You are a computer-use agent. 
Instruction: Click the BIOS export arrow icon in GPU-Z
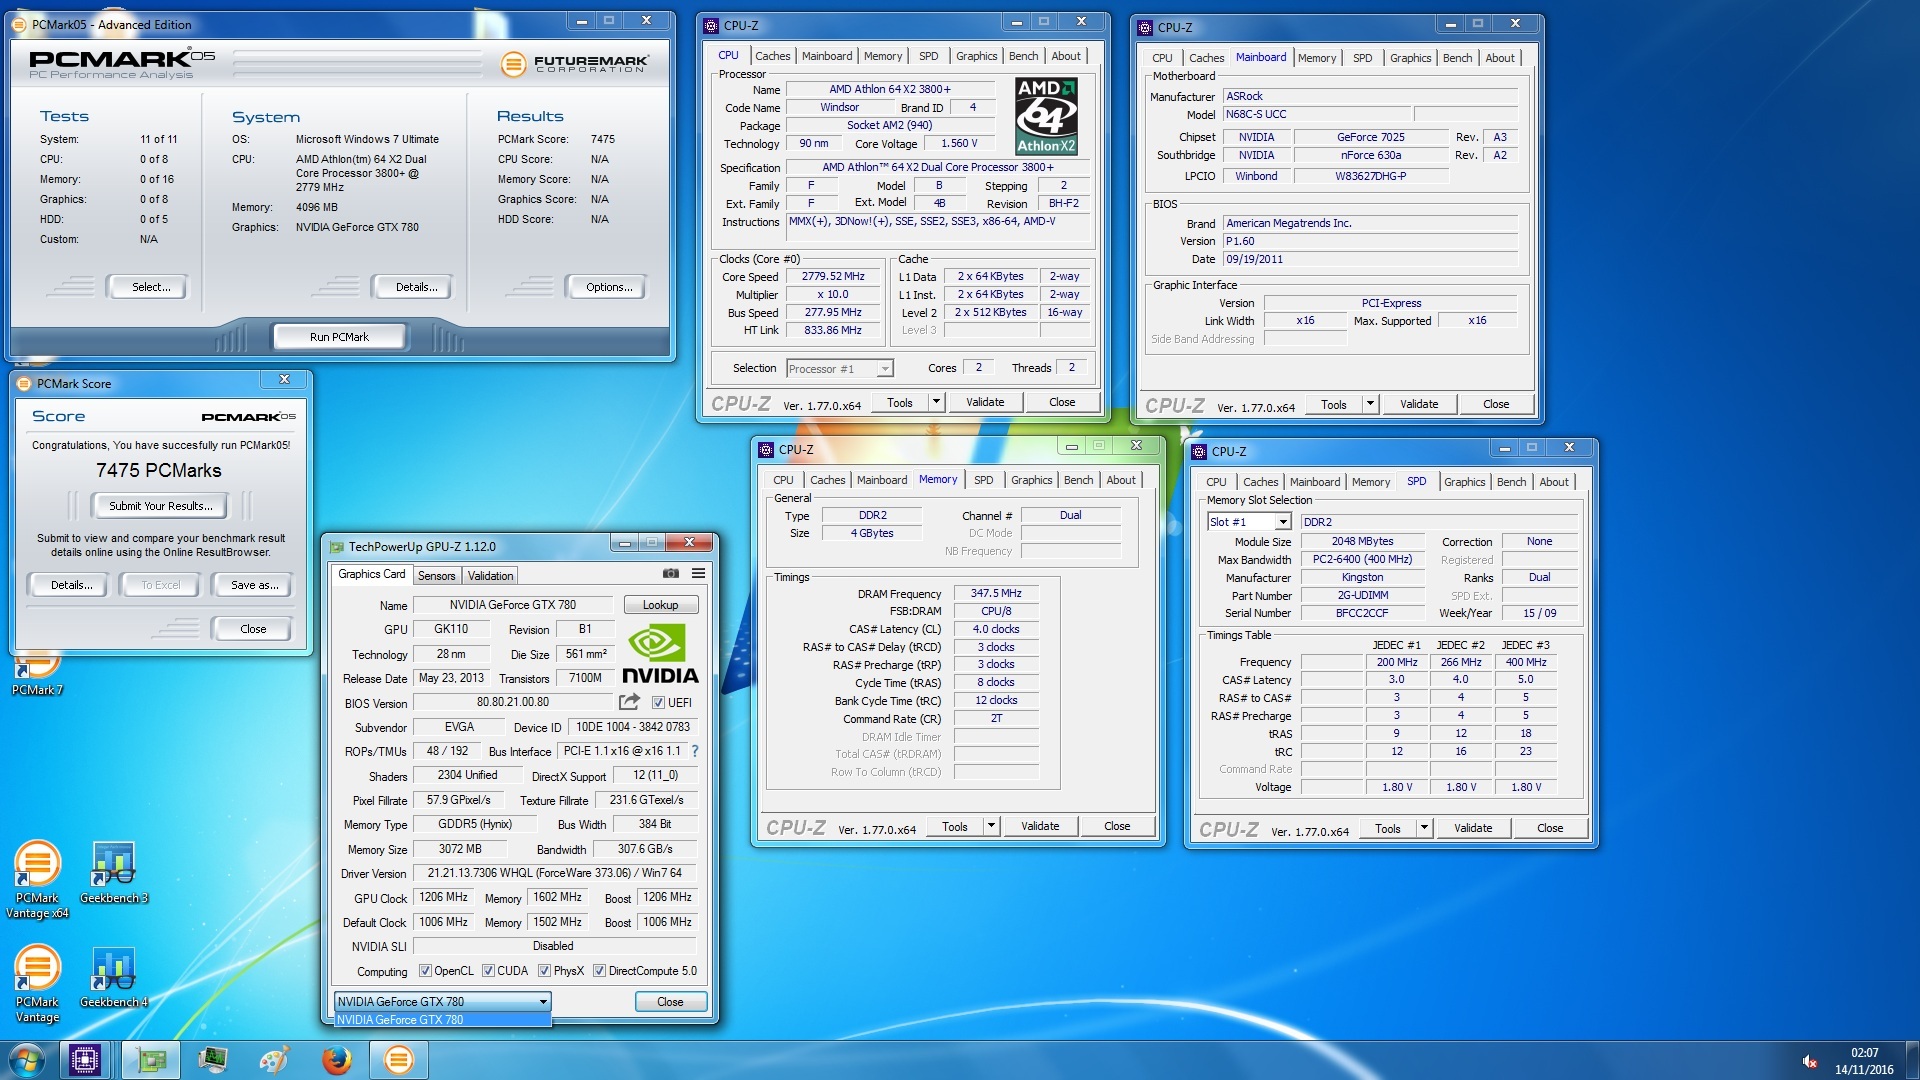tap(629, 702)
